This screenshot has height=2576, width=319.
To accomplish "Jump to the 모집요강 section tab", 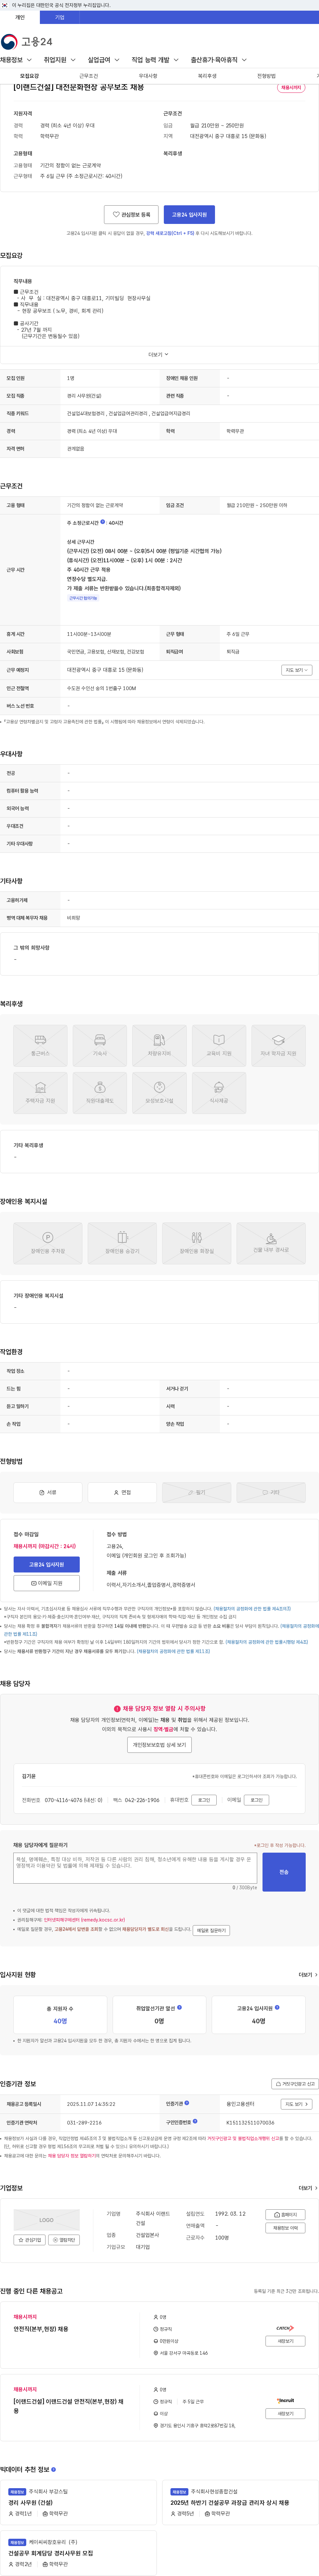I will point(30,76).
